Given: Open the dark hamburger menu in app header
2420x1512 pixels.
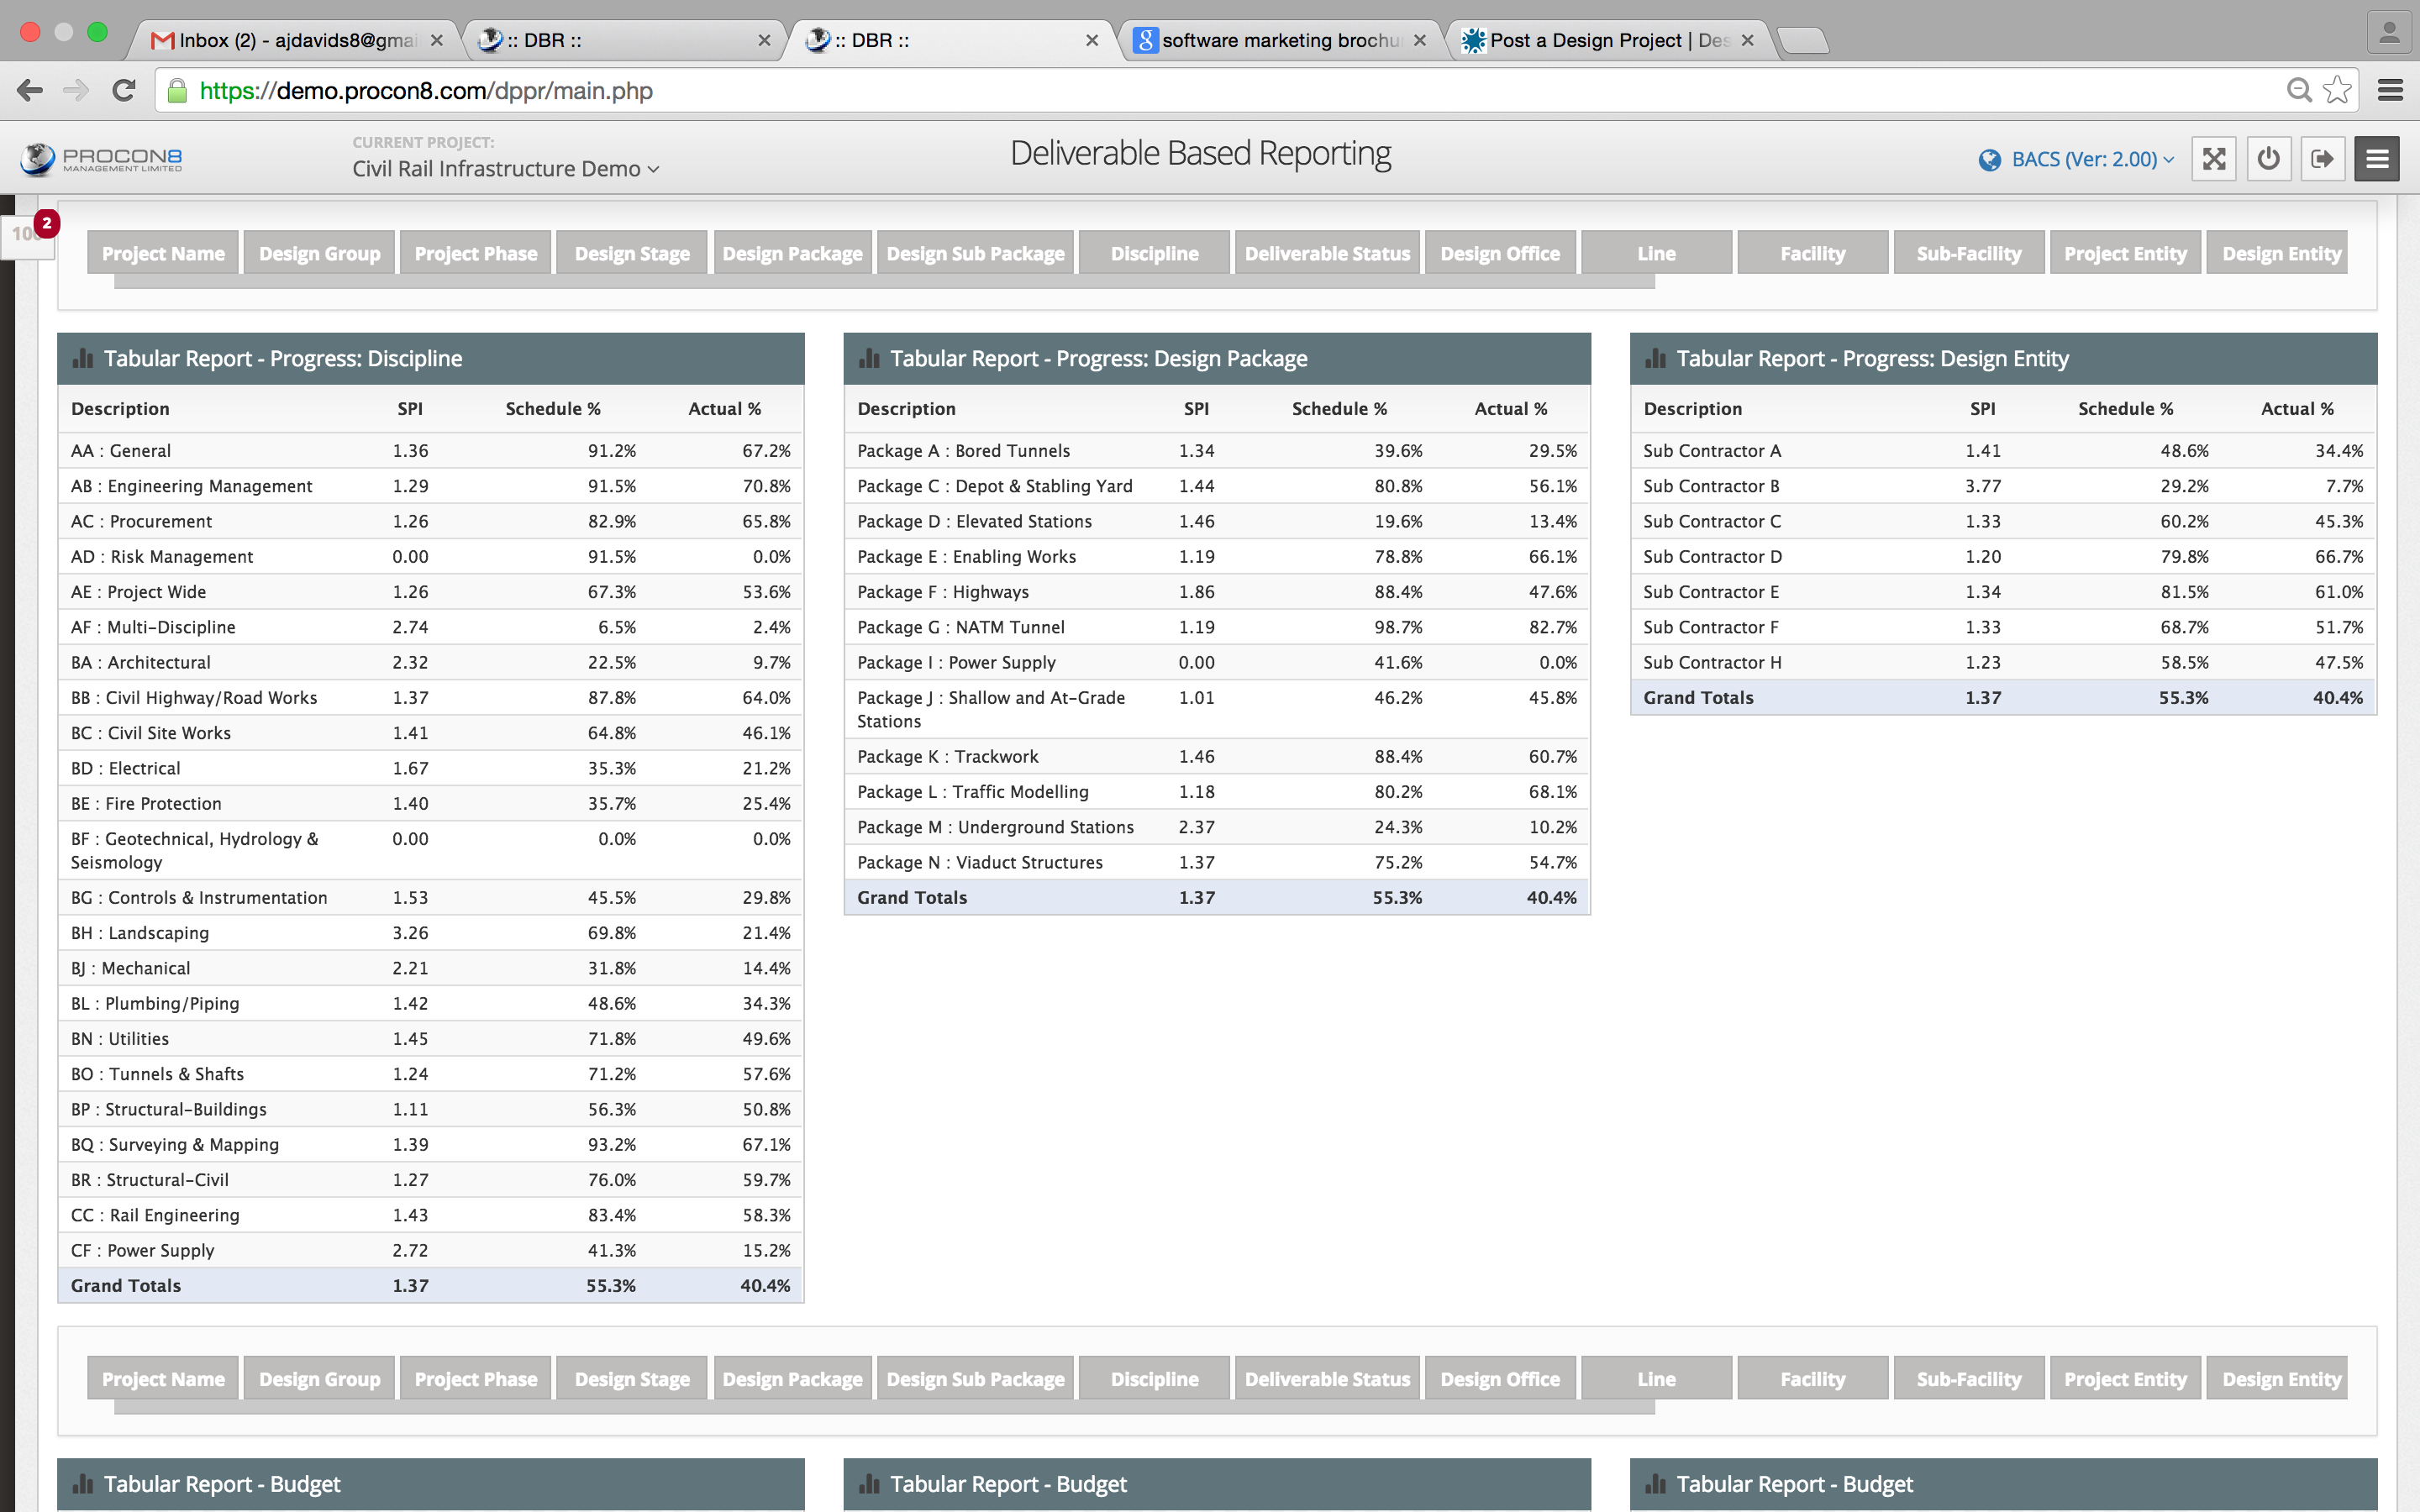Looking at the screenshot, I should pyautogui.click(x=2377, y=159).
